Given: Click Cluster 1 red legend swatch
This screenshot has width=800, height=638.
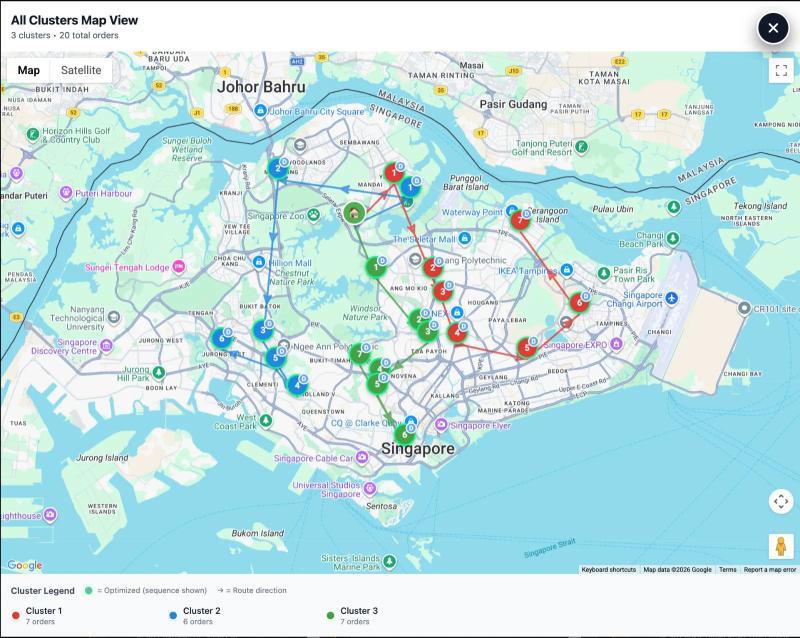Looking at the screenshot, I should (x=16, y=616).
